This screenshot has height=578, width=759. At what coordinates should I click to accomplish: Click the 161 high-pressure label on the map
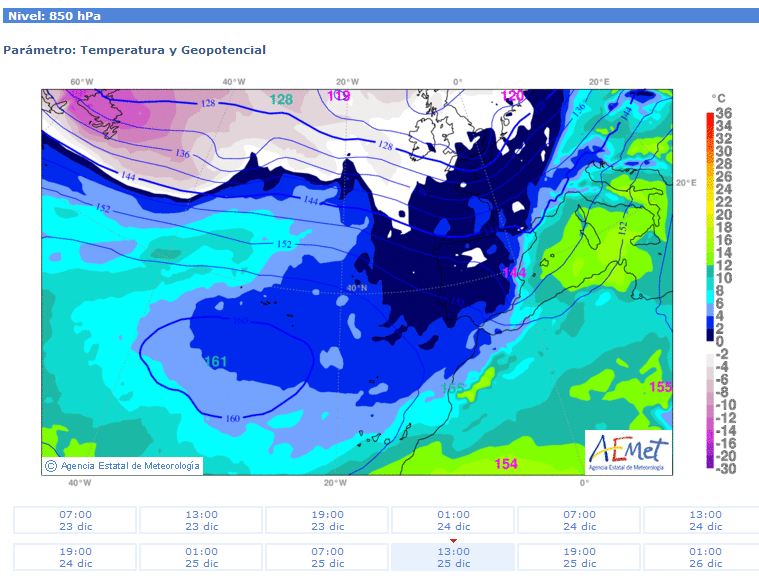click(216, 361)
